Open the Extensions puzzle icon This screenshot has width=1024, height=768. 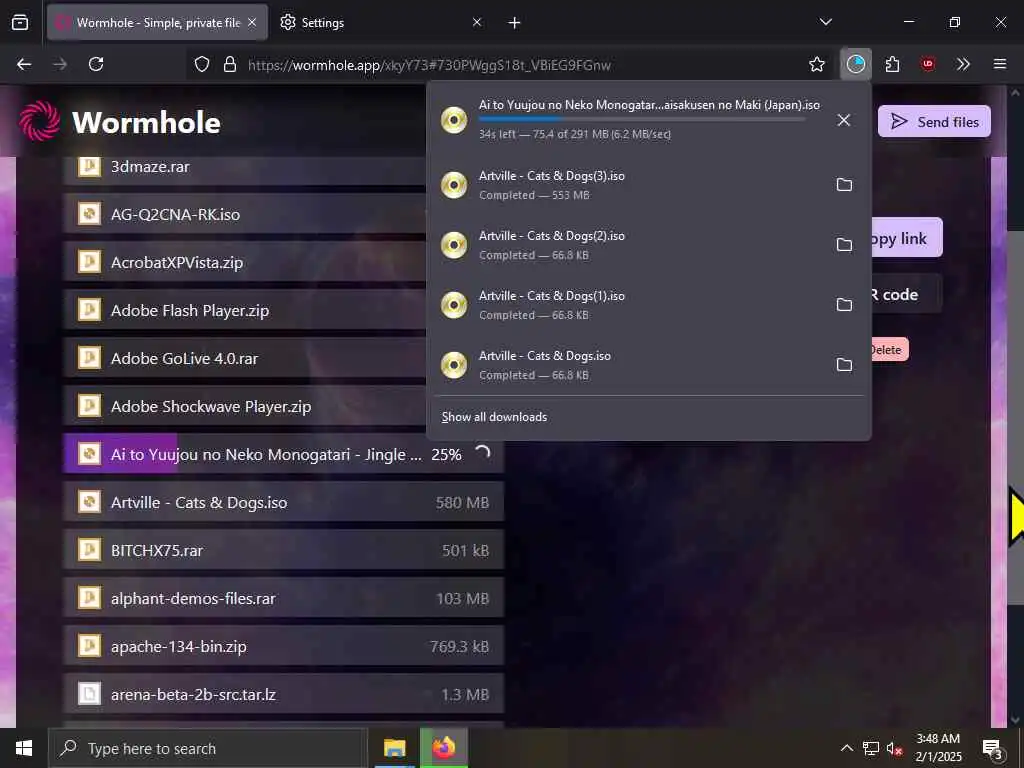[892, 64]
